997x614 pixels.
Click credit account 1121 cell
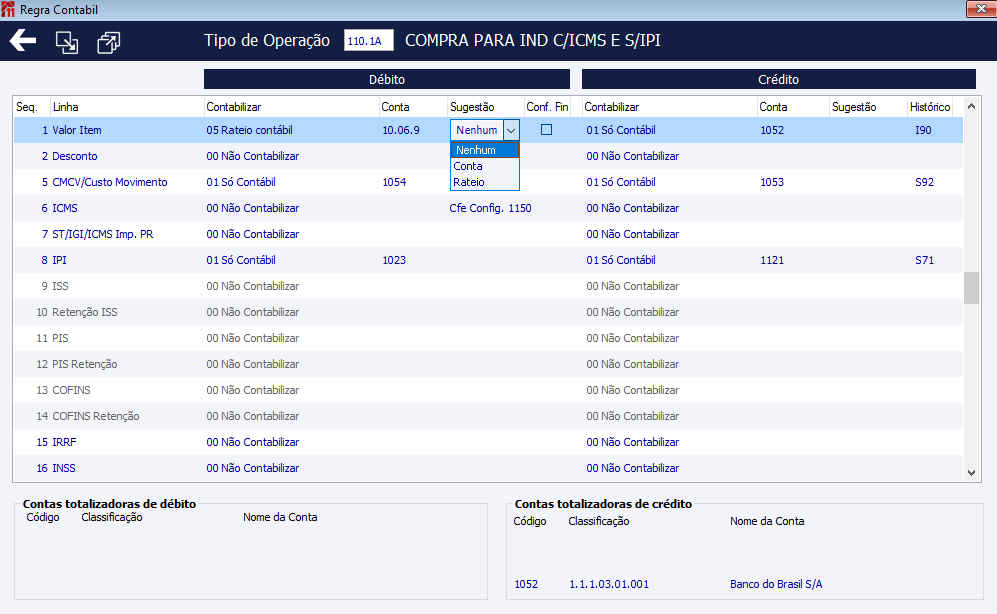point(772,260)
